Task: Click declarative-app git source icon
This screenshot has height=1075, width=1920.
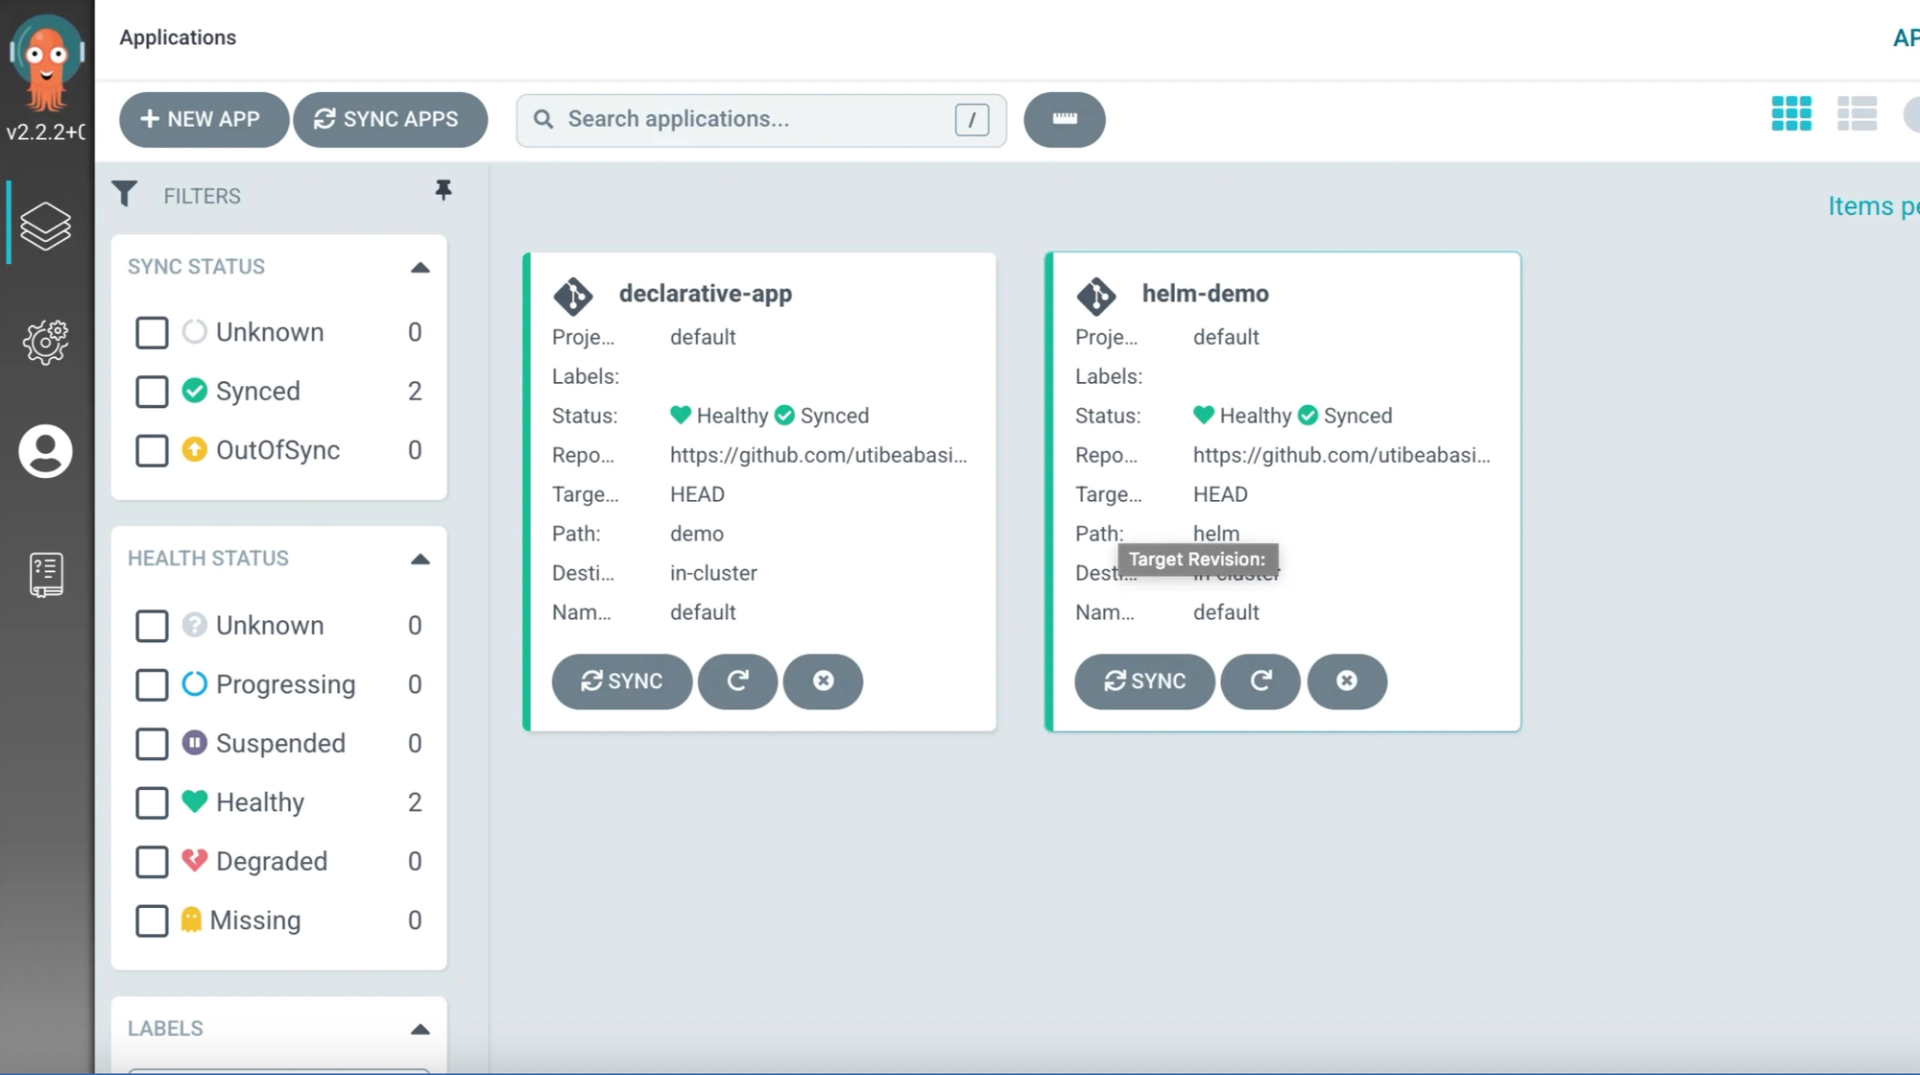Action: (573, 296)
